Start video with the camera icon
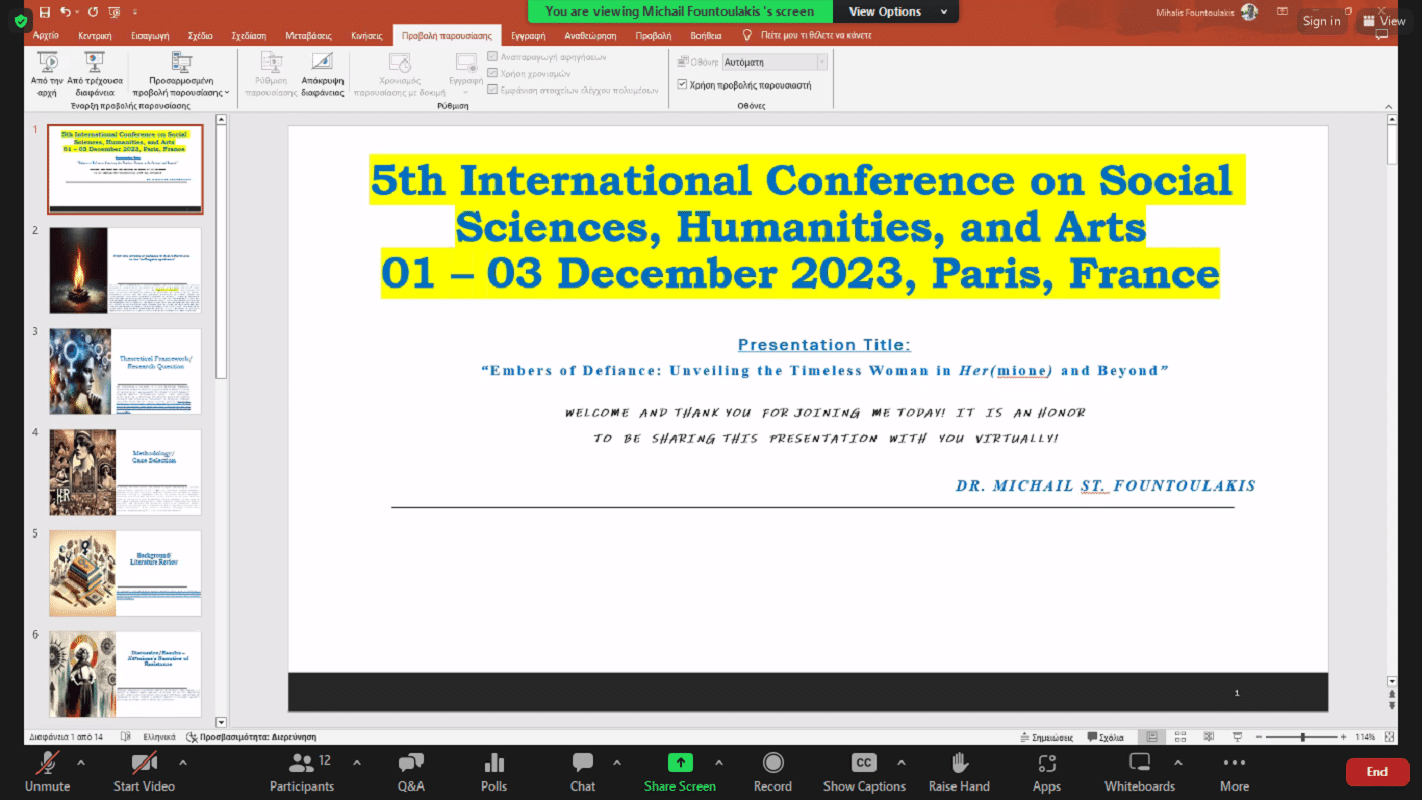Viewport: 1422px width, 800px height. click(x=144, y=764)
